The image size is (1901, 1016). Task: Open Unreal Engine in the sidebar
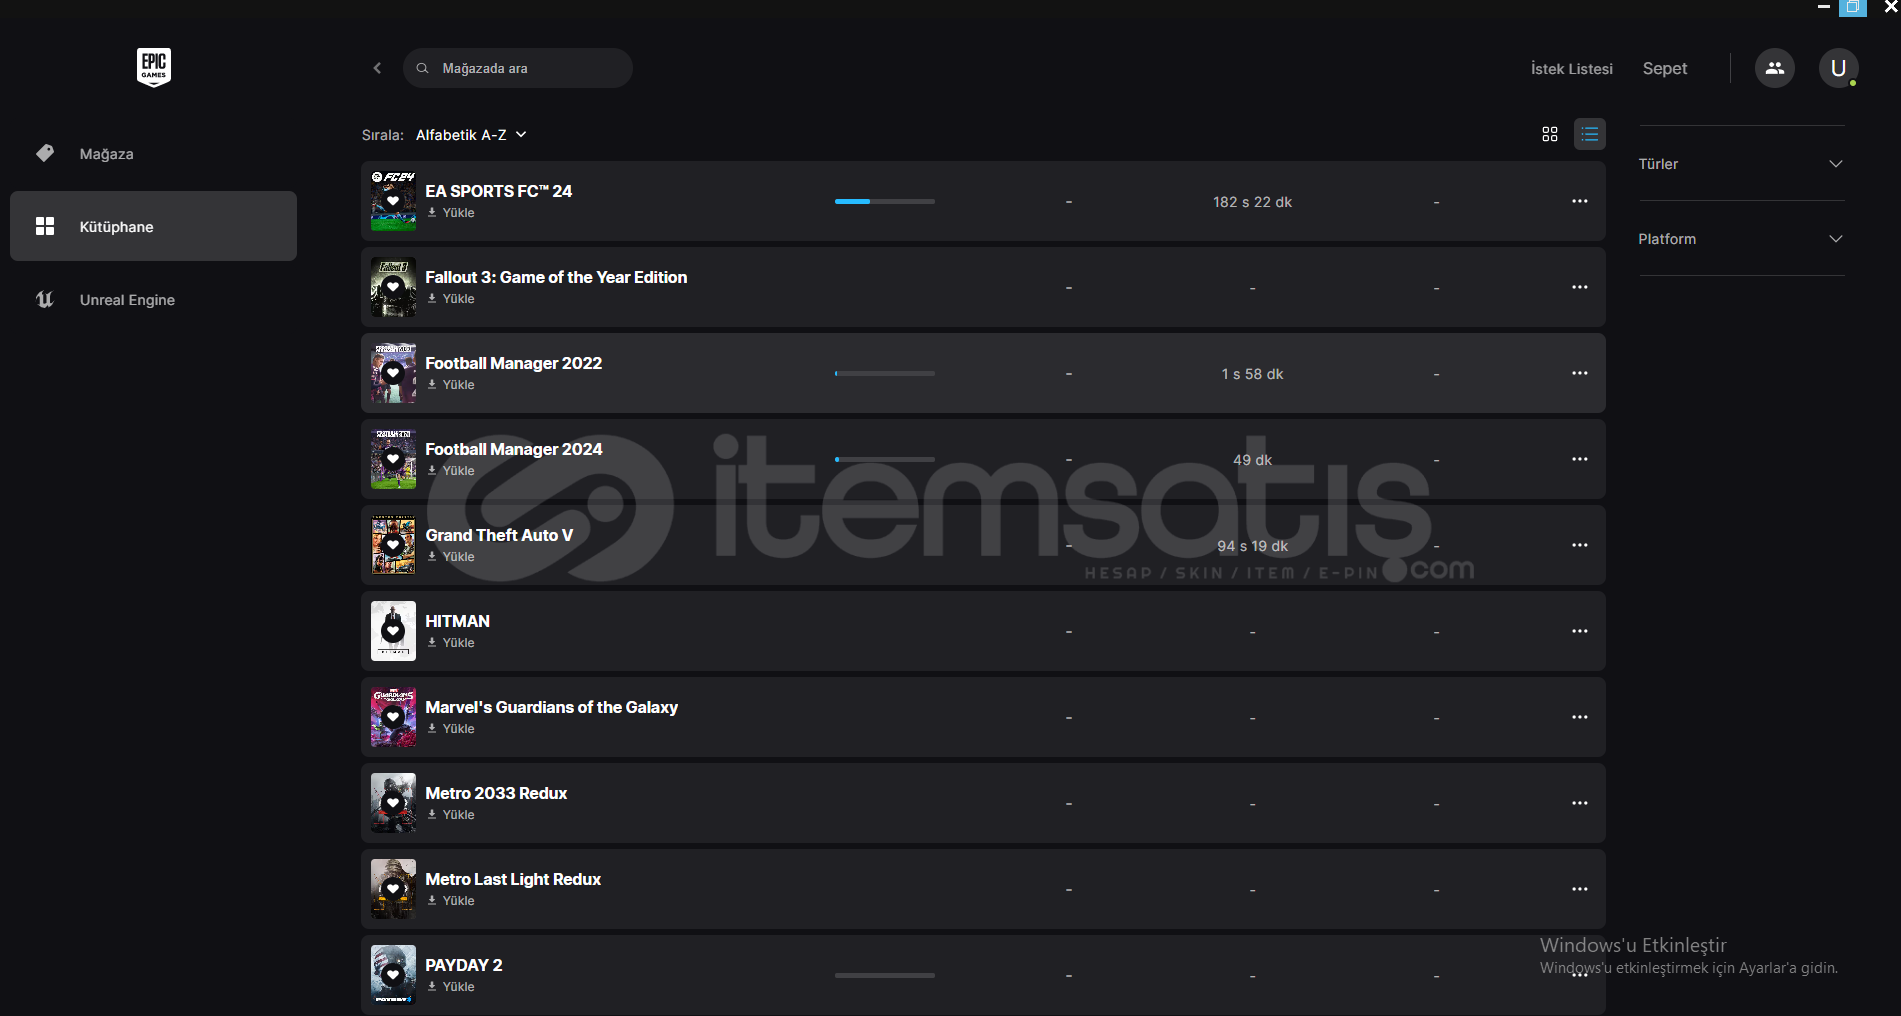point(153,300)
